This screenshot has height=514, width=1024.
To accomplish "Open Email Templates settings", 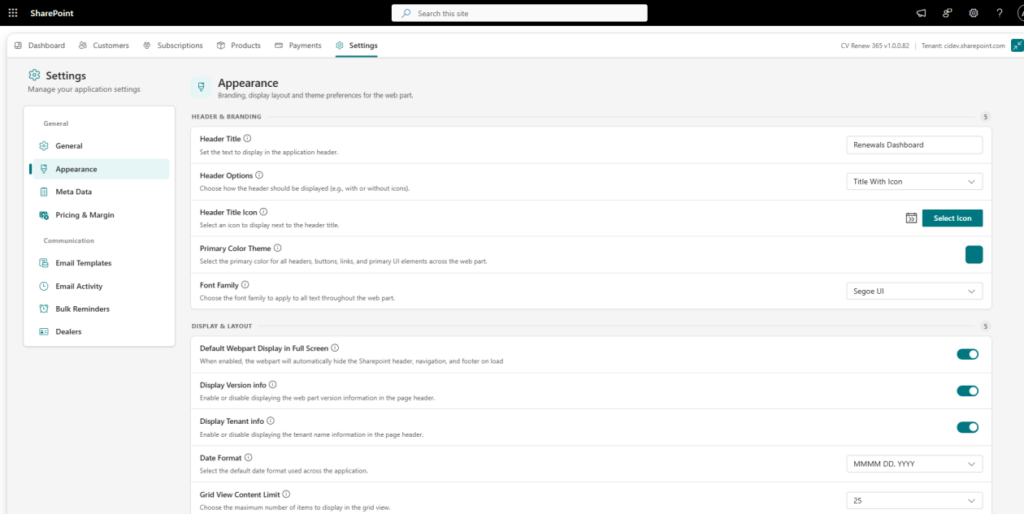I will tap(101, 263).
